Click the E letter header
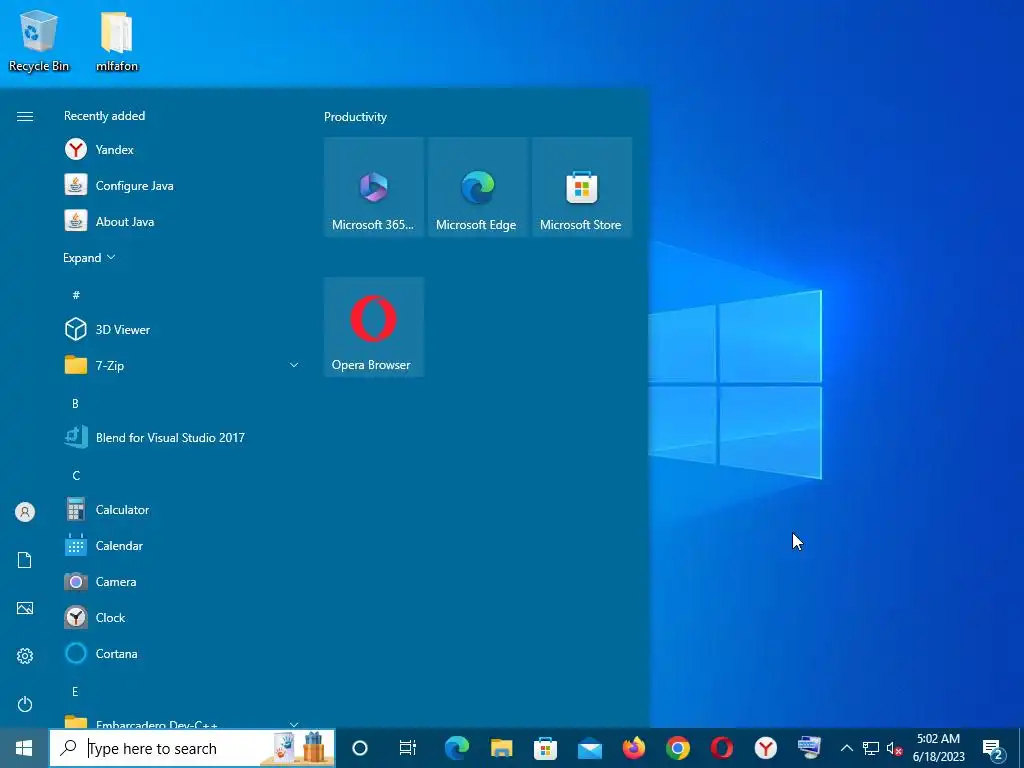The image size is (1024, 768). point(75,691)
